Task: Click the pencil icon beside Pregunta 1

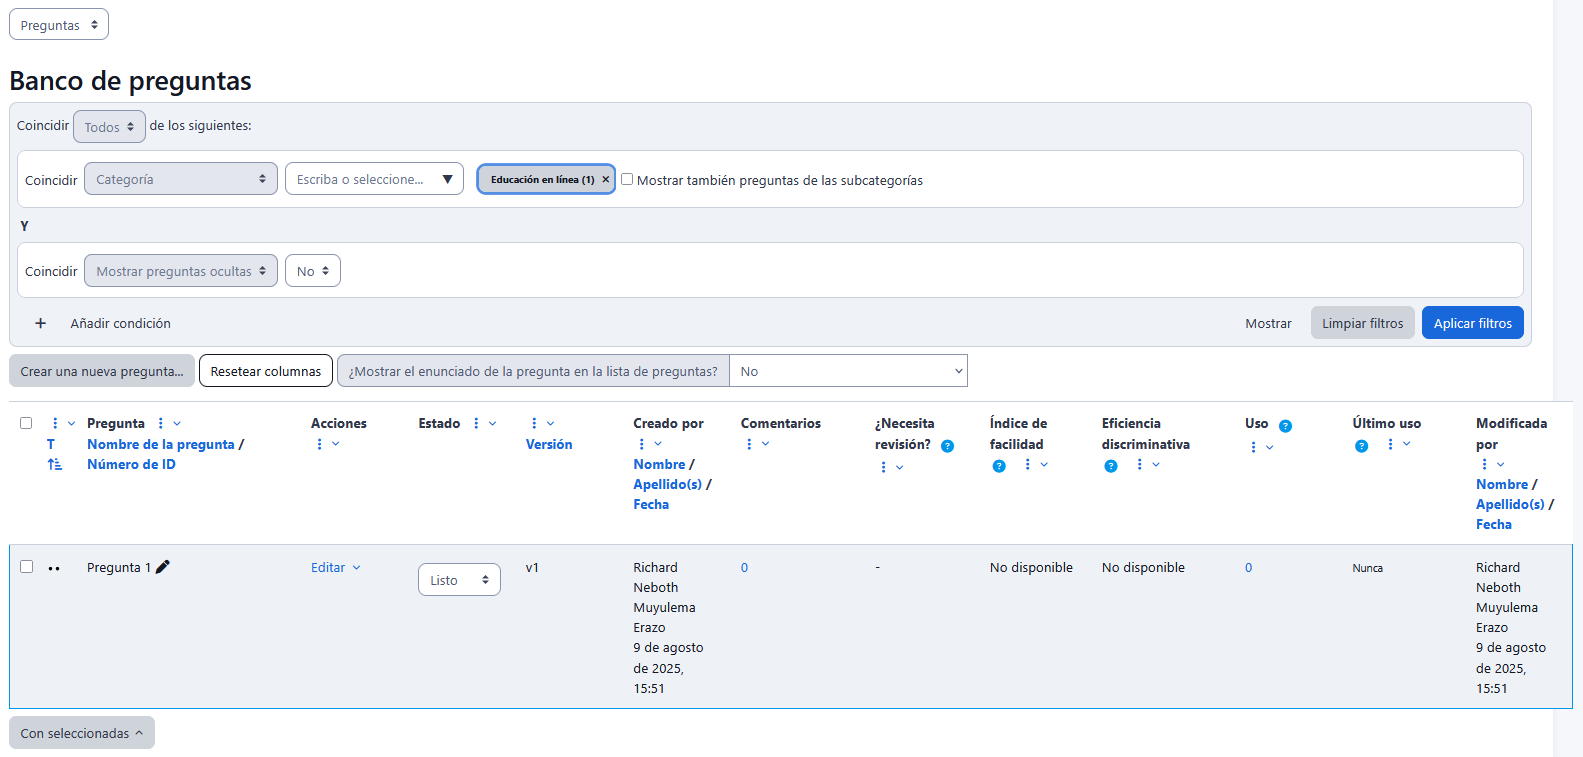Action: (x=163, y=567)
